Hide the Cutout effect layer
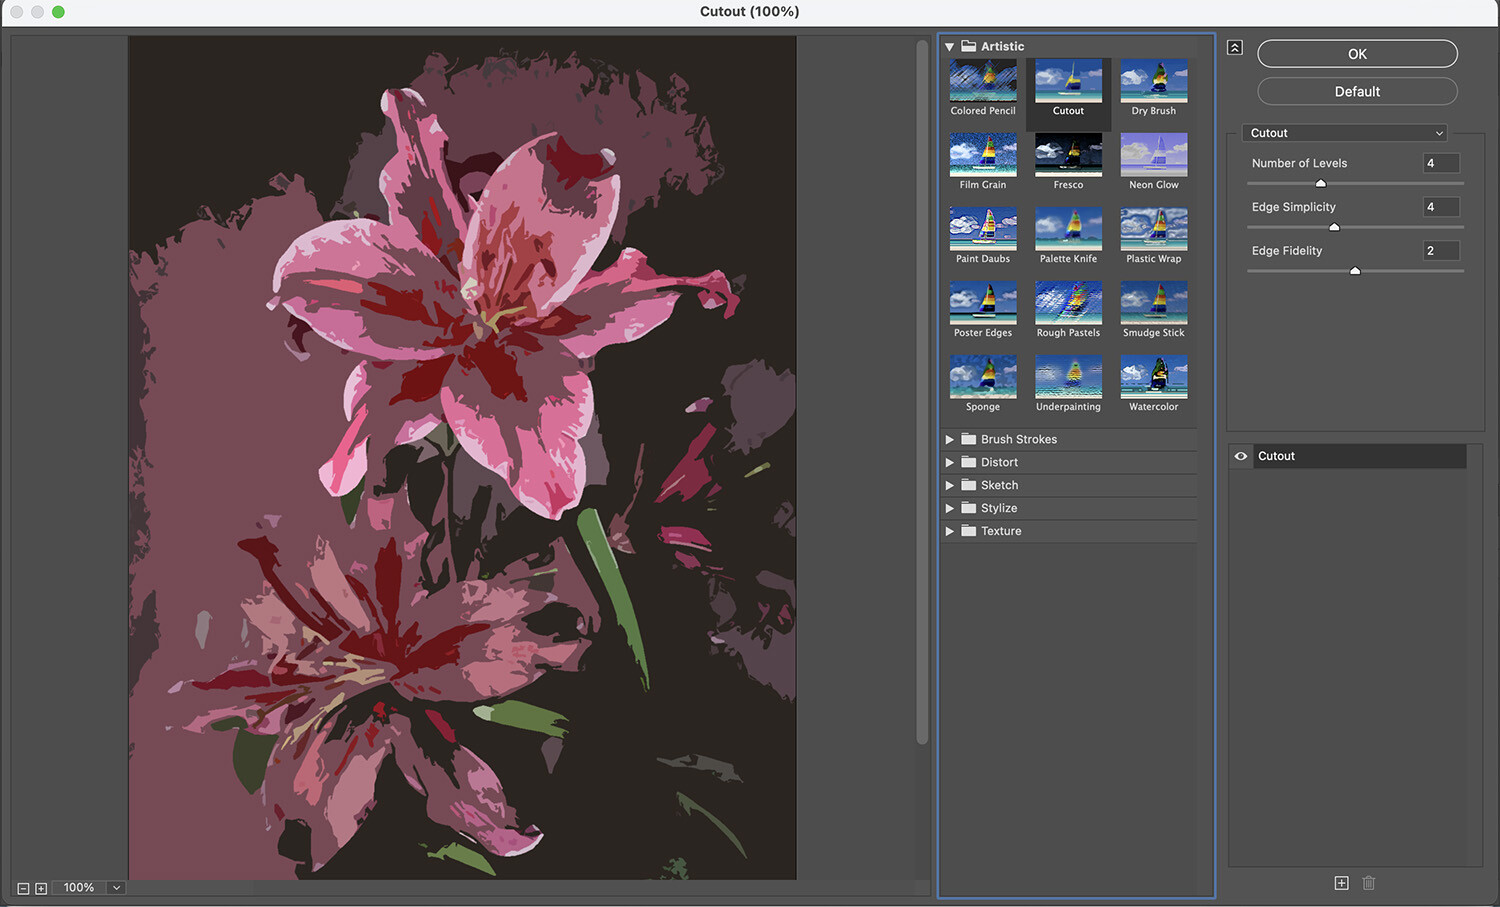1500x907 pixels. 1240,456
